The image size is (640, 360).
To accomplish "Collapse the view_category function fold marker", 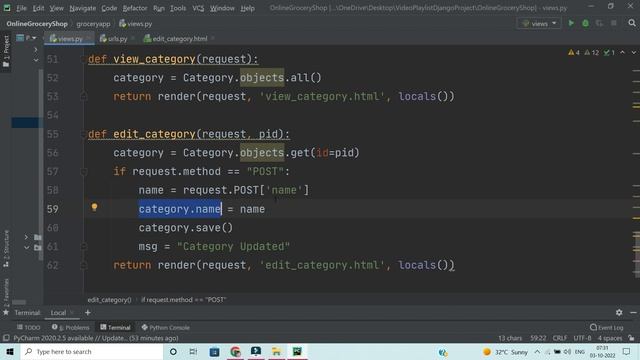I will pos(84,59).
